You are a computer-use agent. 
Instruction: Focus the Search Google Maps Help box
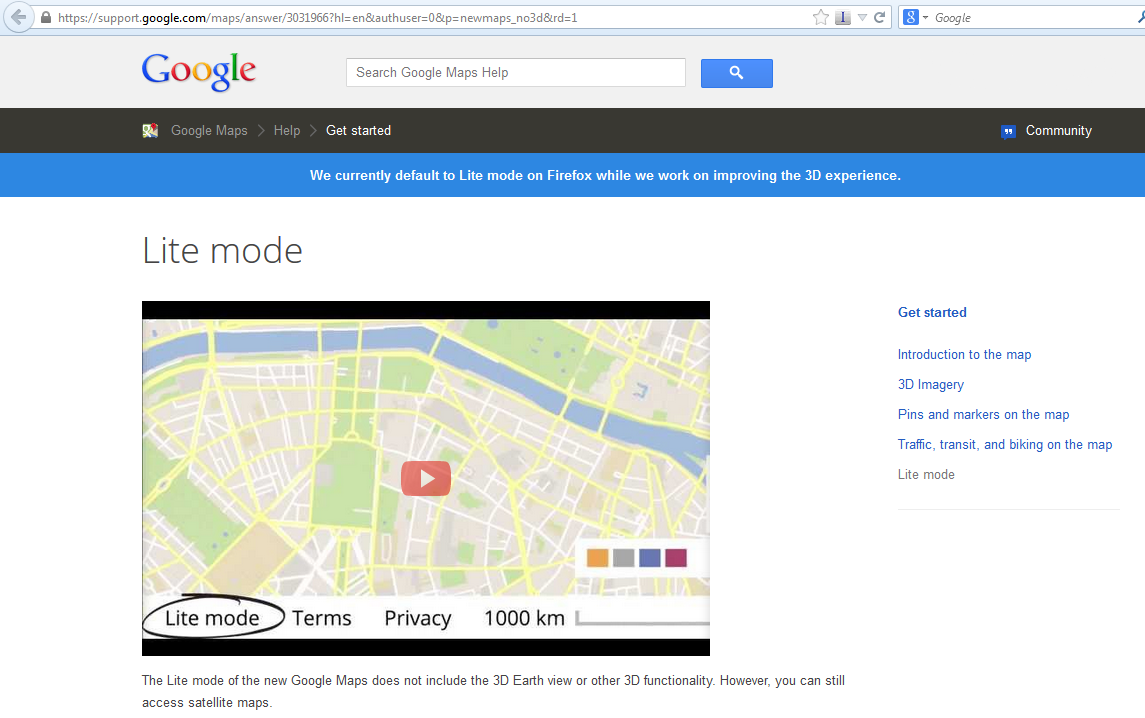pos(516,72)
